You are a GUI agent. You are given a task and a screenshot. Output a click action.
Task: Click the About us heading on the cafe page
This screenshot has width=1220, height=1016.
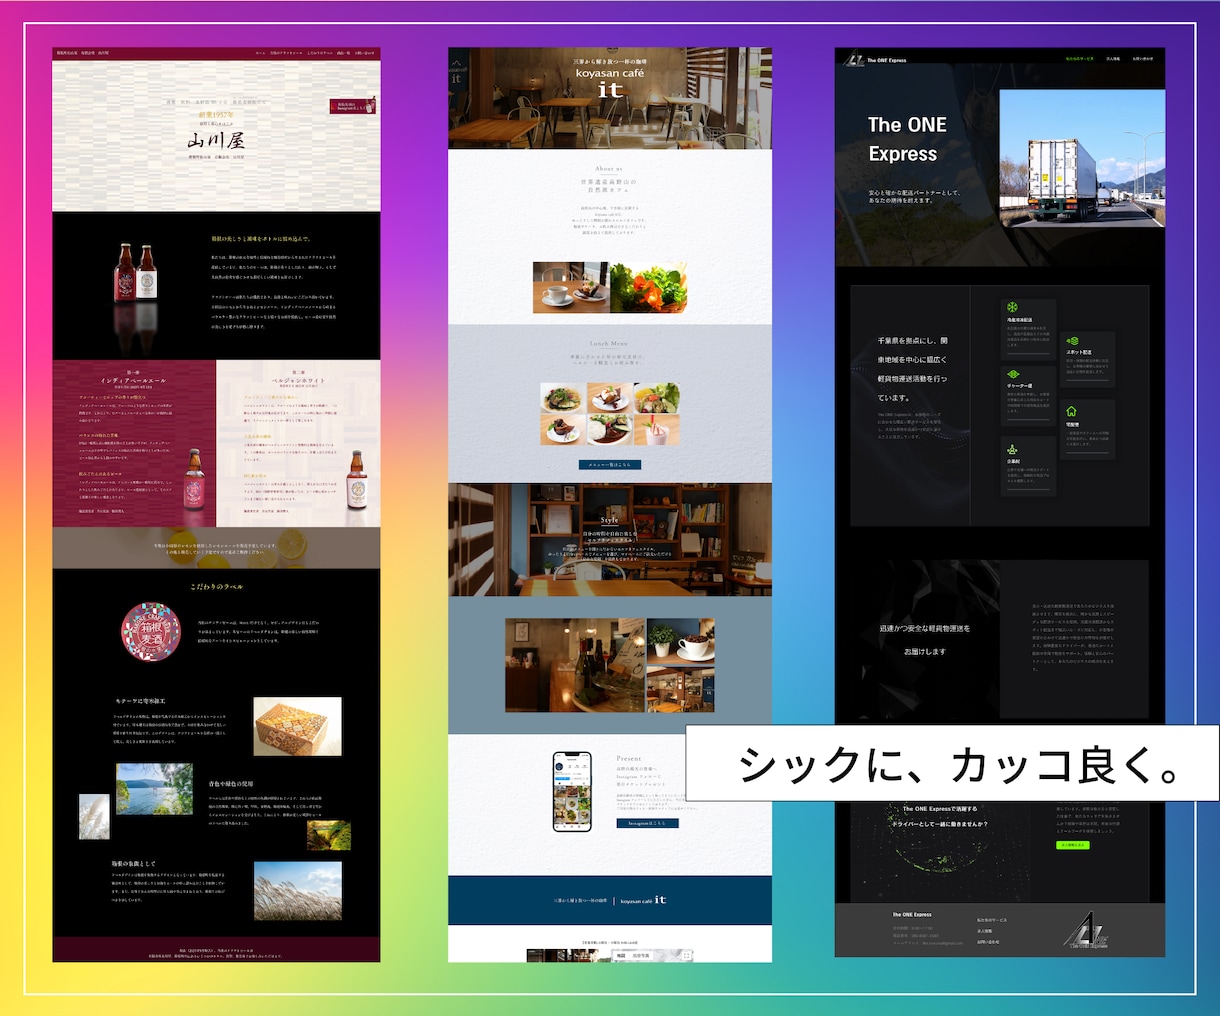609,169
